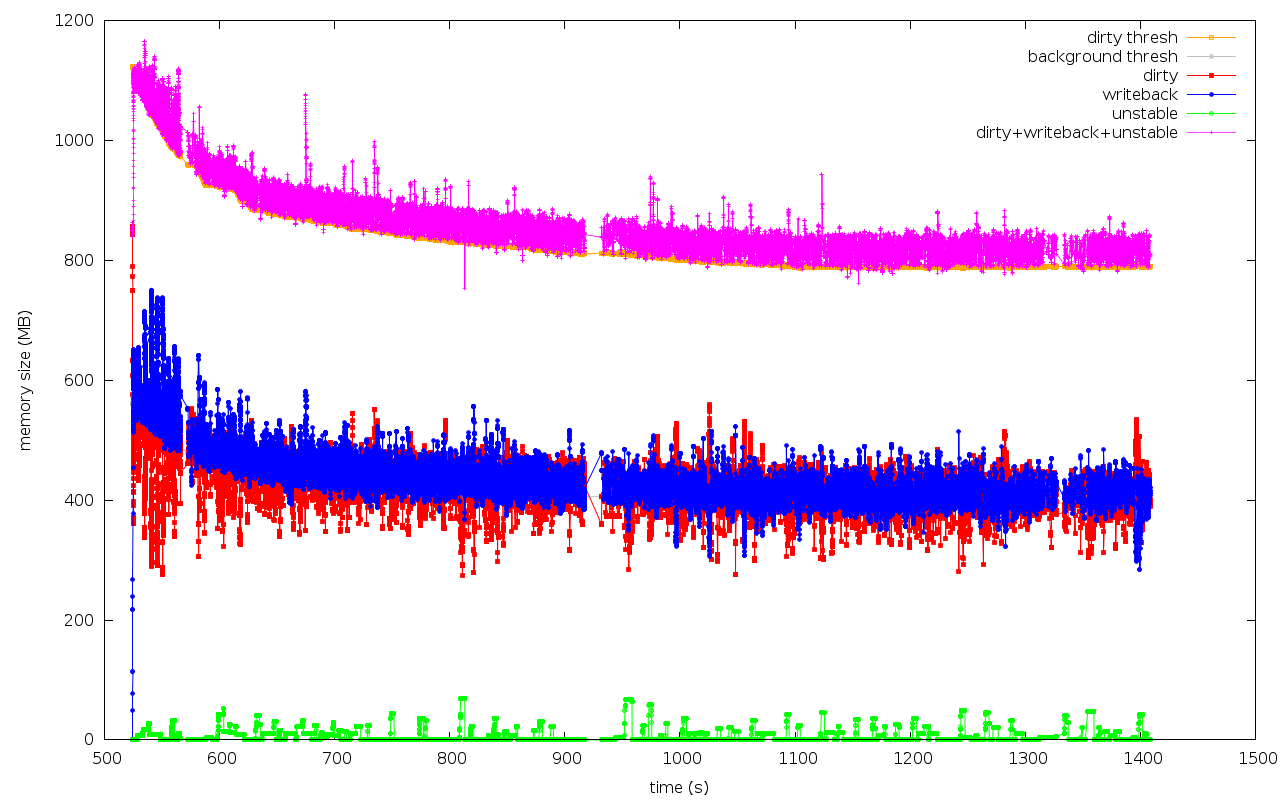Click the orange dirty thresh legend line sample
The height and width of the screenshot is (800, 1280).
(1211, 38)
